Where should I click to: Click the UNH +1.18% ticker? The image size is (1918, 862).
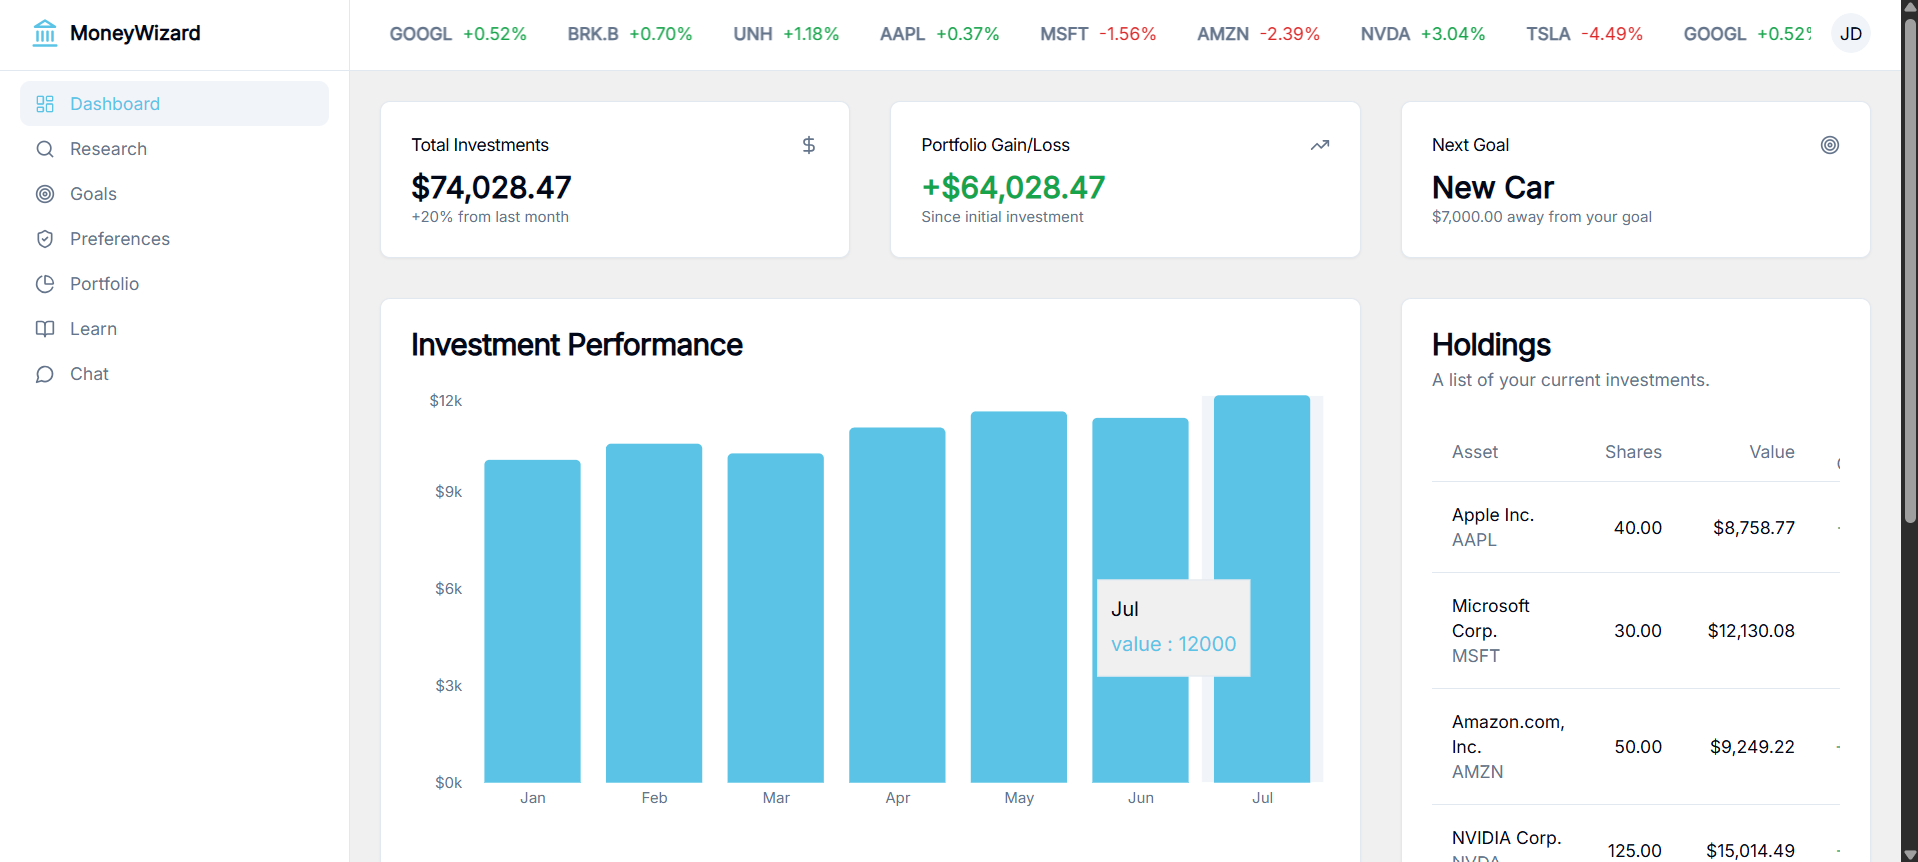tap(786, 34)
